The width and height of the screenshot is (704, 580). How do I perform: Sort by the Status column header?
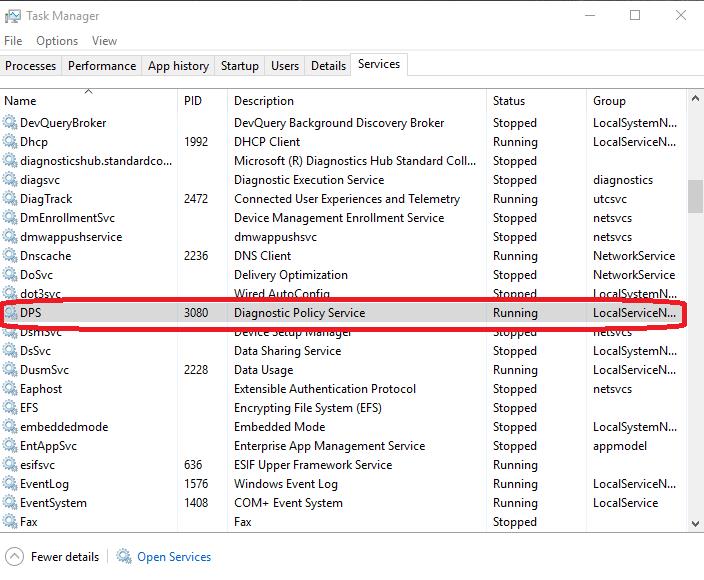537,101
